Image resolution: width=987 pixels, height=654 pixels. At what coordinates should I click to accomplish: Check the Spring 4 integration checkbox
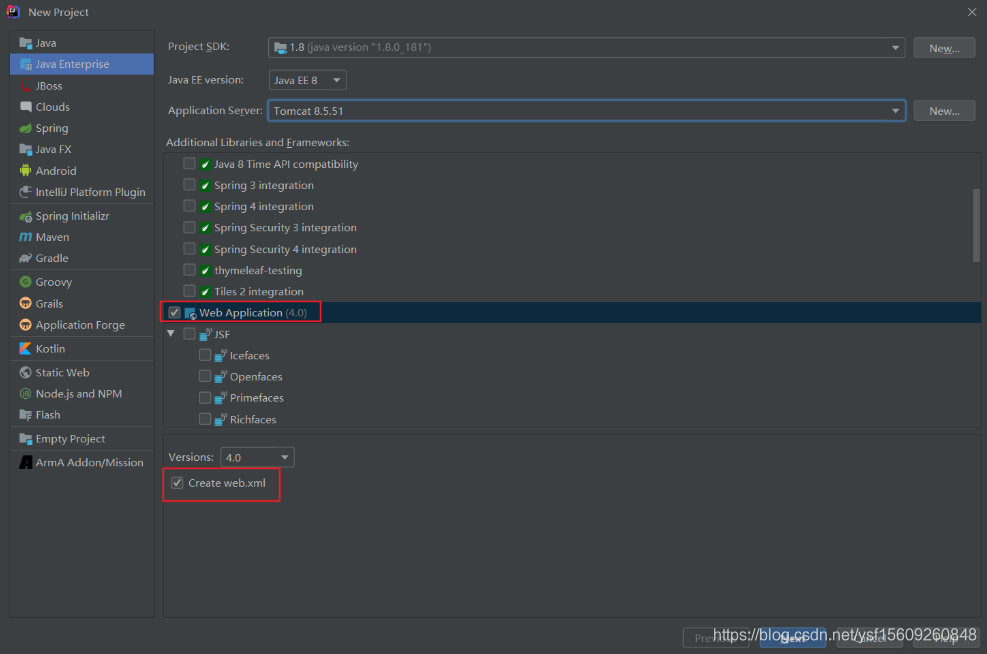click(x=189, y=206)
